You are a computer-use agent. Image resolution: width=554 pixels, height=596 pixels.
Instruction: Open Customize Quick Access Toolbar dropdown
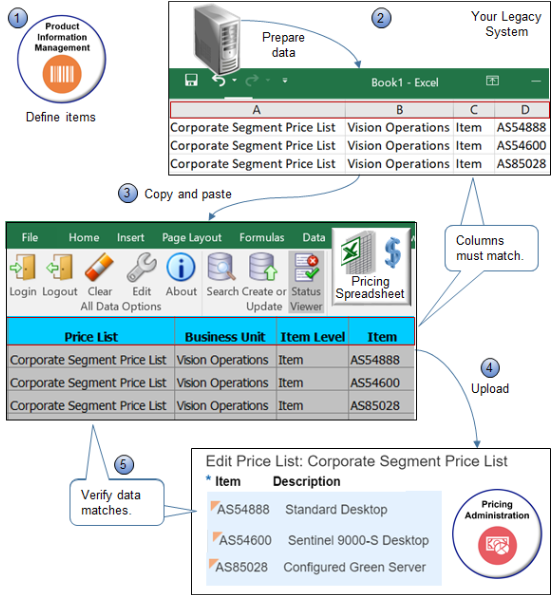(x=285, y=81)
